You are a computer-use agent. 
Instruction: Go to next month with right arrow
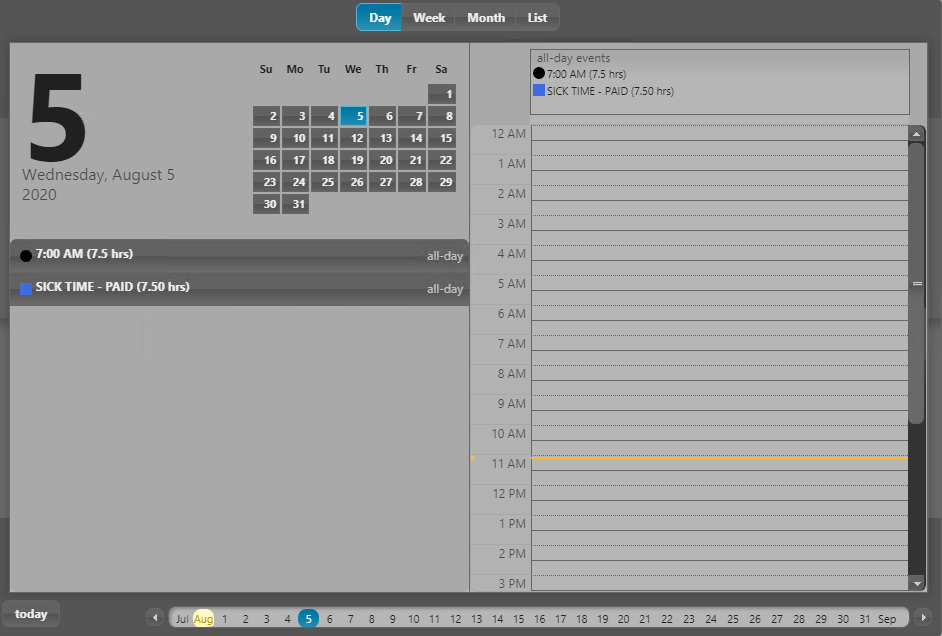point(923,617)
